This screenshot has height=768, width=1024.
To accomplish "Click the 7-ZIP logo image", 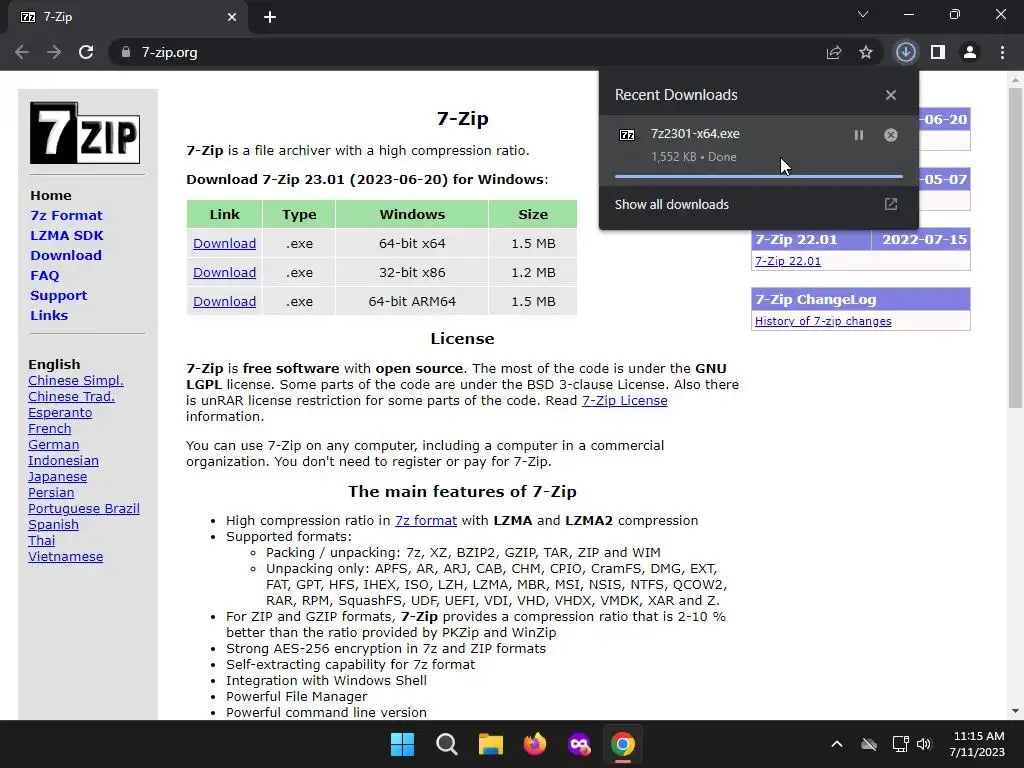I will (x=85, y=133).
